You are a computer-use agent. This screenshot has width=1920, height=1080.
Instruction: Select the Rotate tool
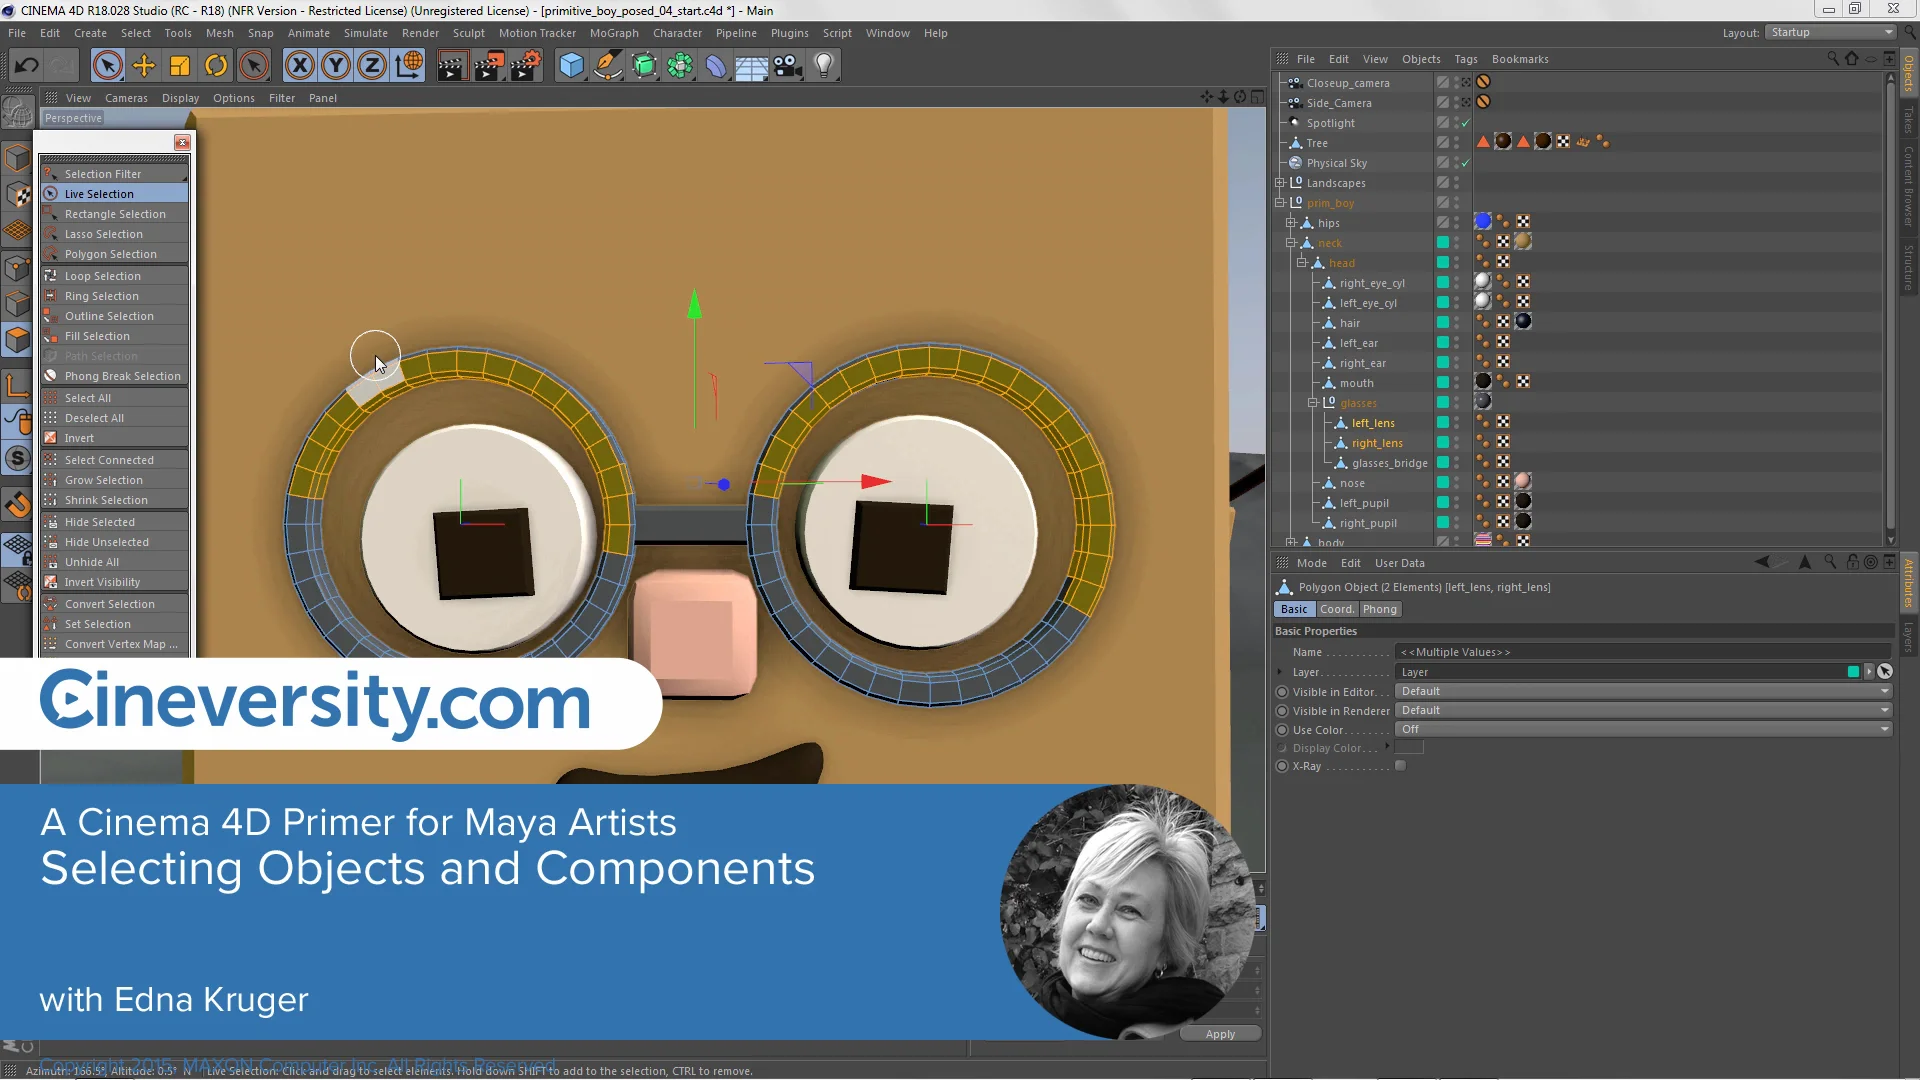tap(216, 66)
